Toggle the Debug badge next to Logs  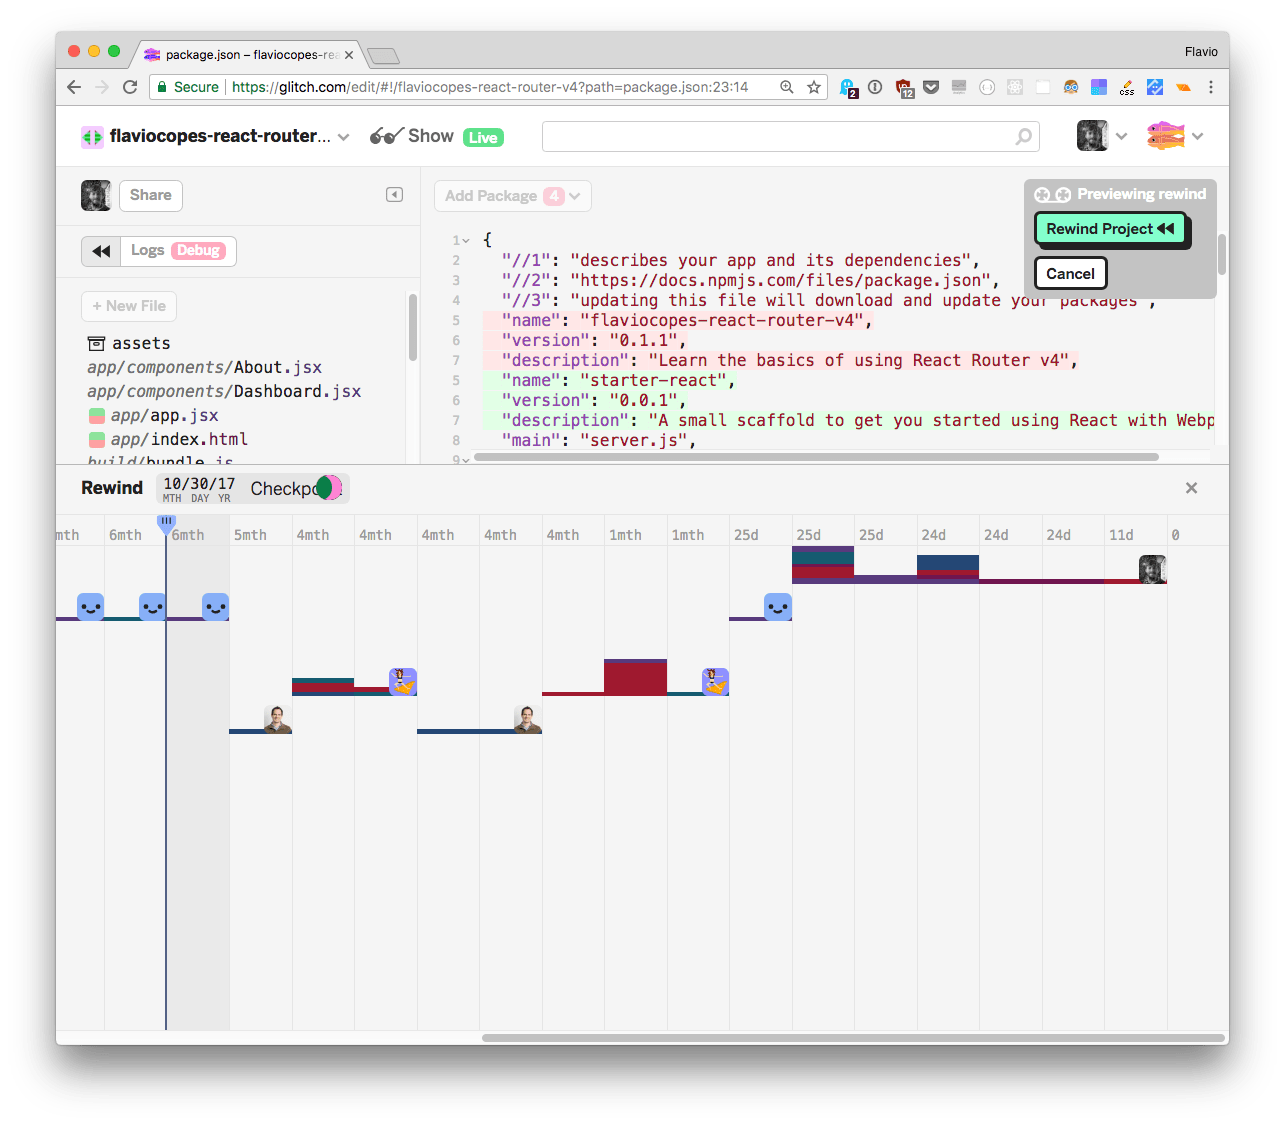[x=198, y=251]
